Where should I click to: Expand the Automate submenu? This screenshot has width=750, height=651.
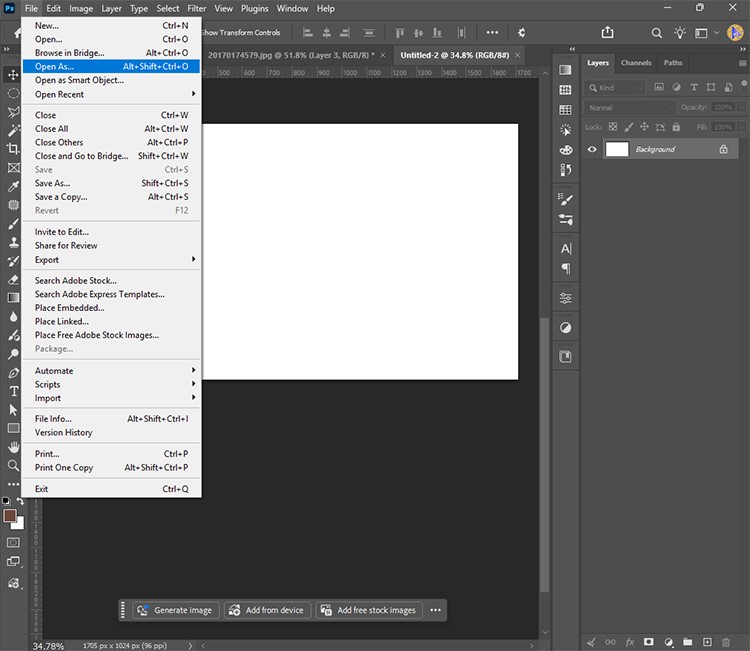111,371
